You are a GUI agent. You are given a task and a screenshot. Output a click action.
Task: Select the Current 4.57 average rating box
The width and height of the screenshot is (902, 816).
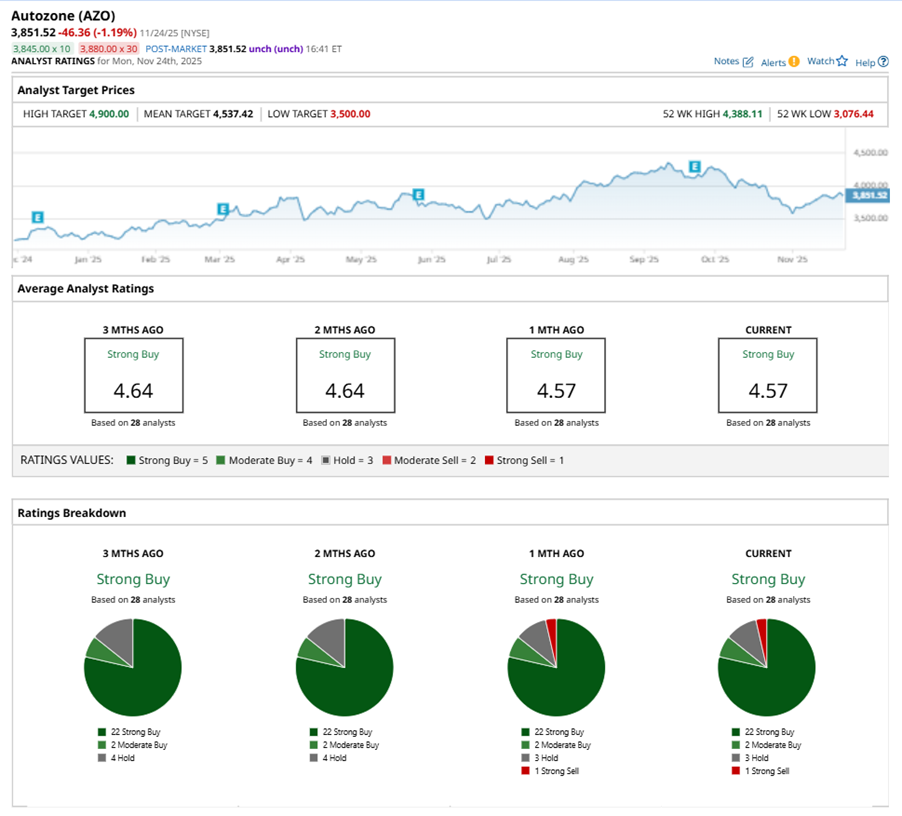point(767,375)
